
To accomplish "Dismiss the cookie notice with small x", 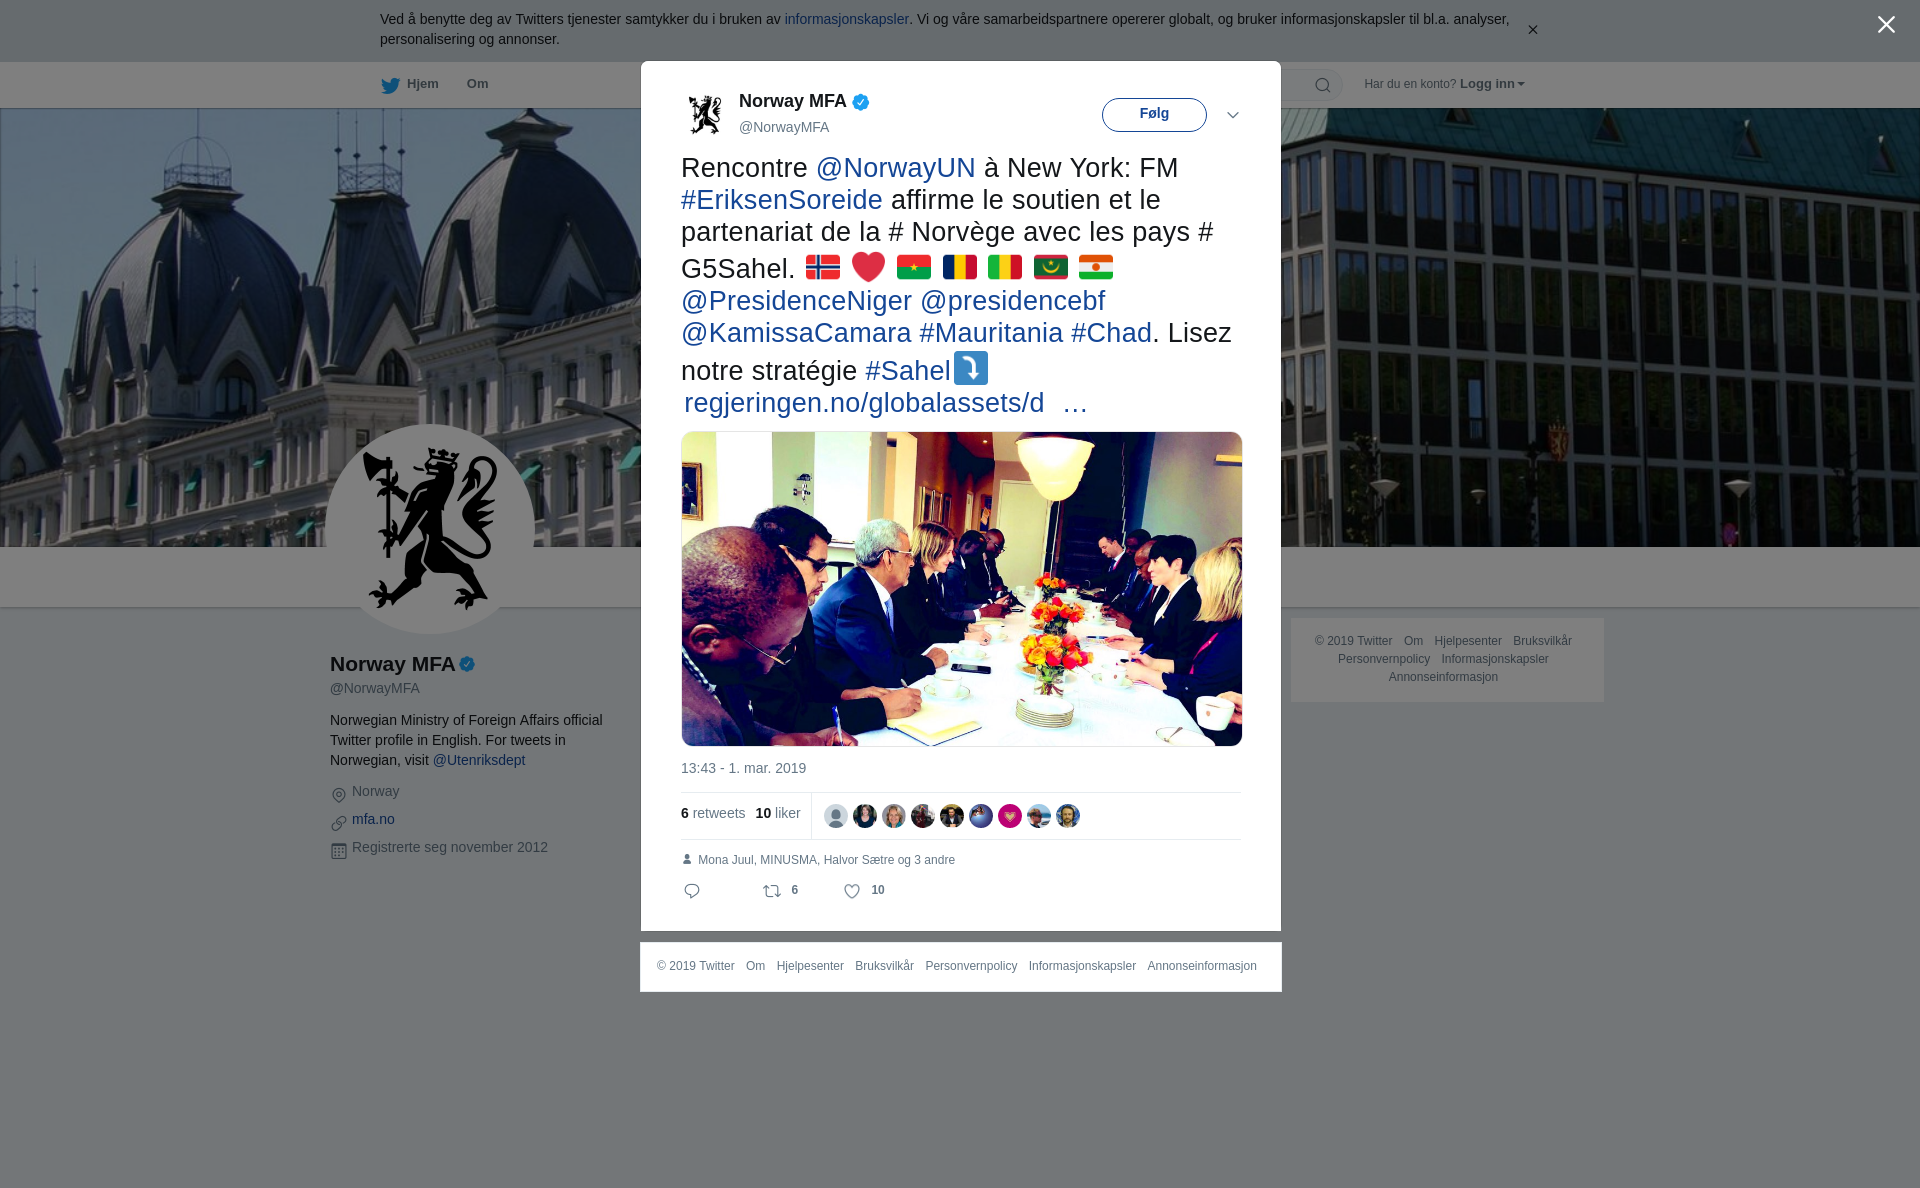I will [x=1532, y=30].
